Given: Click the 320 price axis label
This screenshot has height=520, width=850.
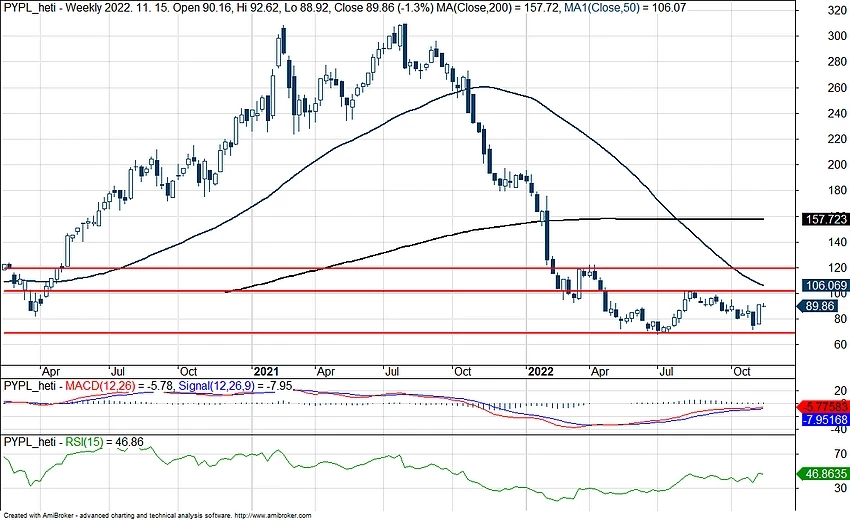Looking at the screenshot, I should pos(837,10).
